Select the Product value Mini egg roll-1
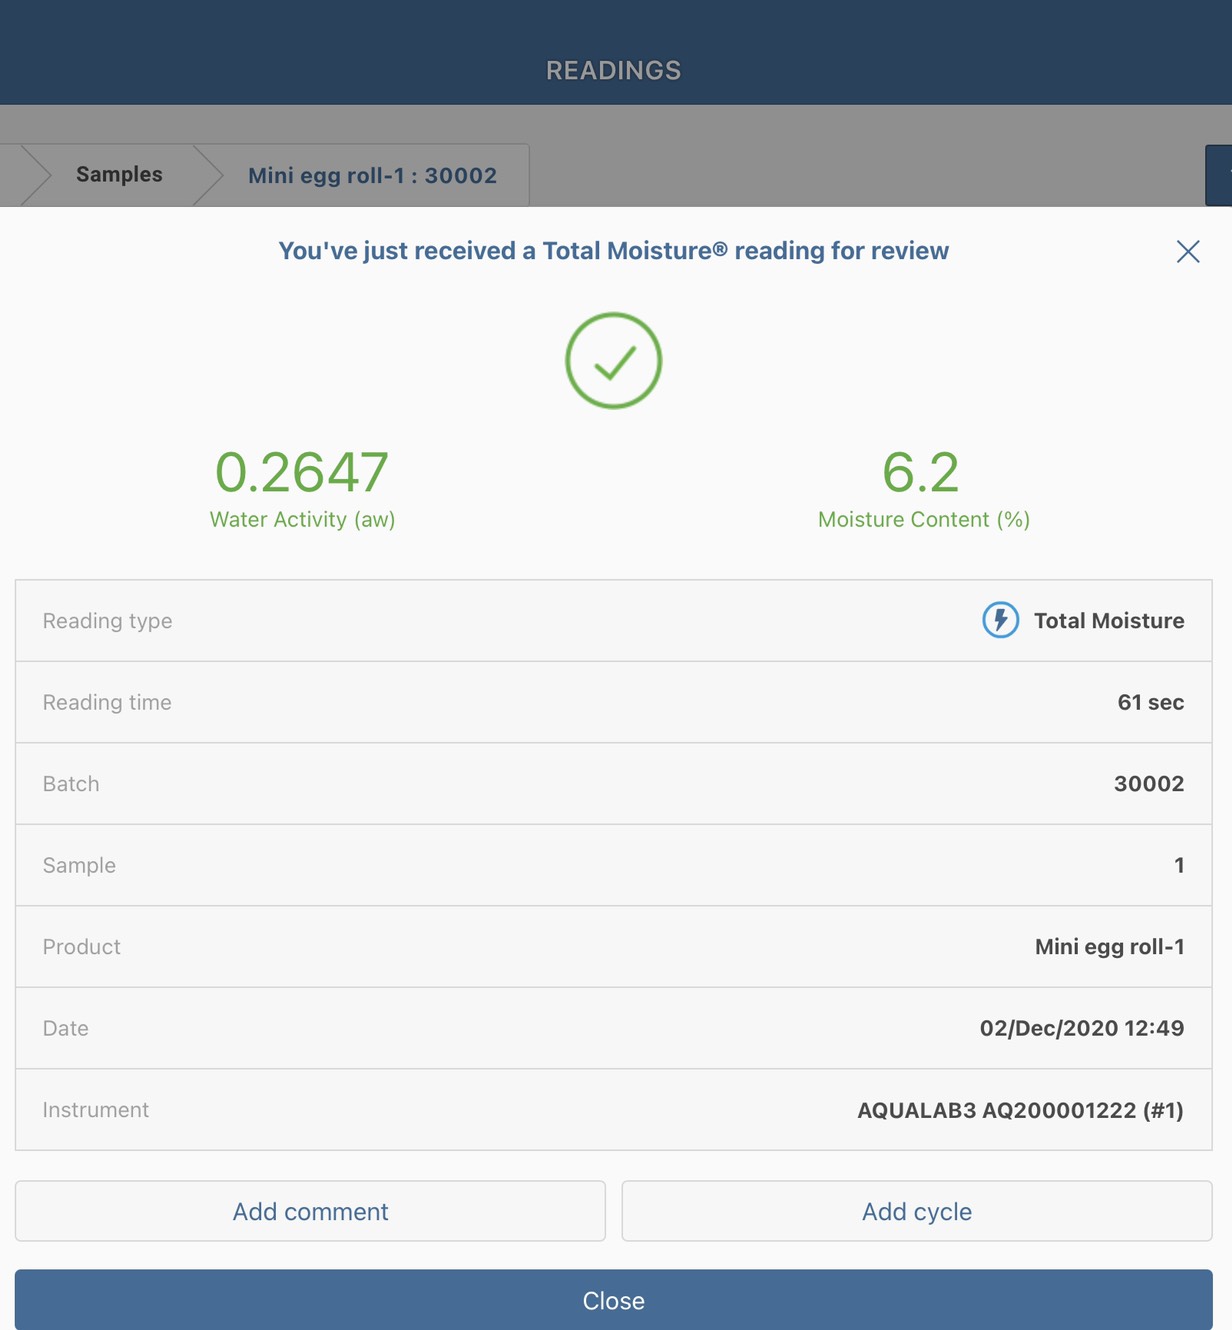This screenshot has width=1232, height=1330. [1109, 947]
